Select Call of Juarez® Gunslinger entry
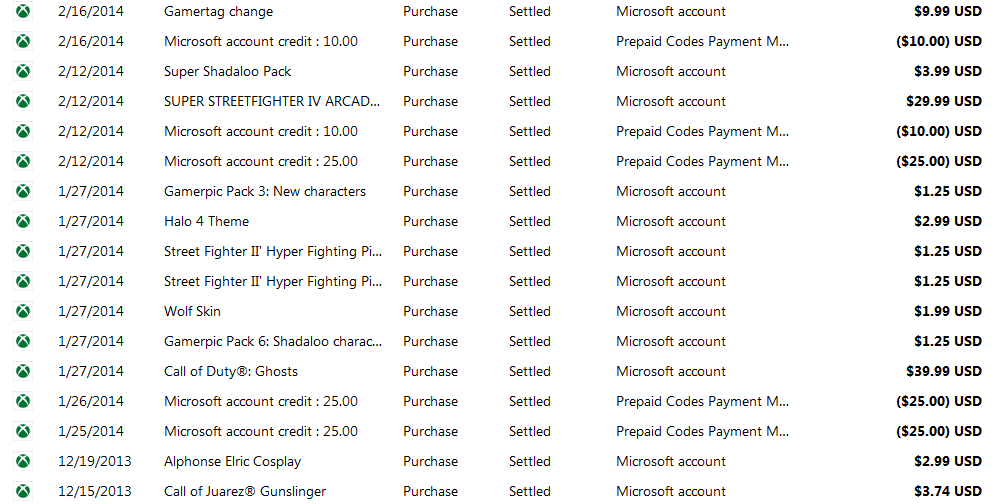Viewport: 998px width, 504px height. click(245, 491)
